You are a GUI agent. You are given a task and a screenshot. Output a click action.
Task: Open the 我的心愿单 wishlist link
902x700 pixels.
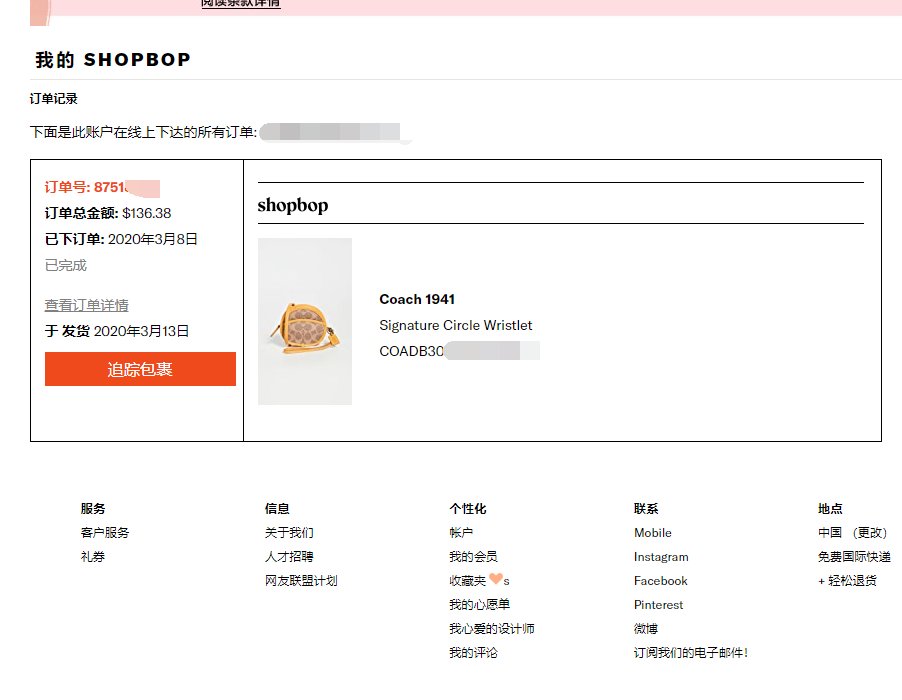pos(479,605)
